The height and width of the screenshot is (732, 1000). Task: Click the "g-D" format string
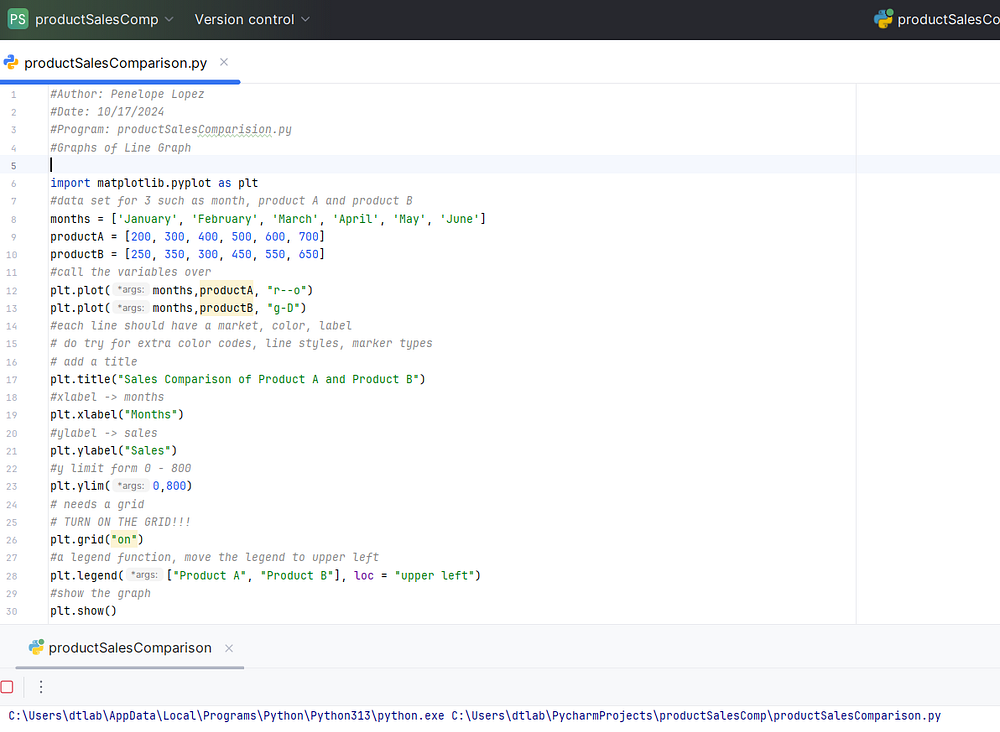coord(283,308)
